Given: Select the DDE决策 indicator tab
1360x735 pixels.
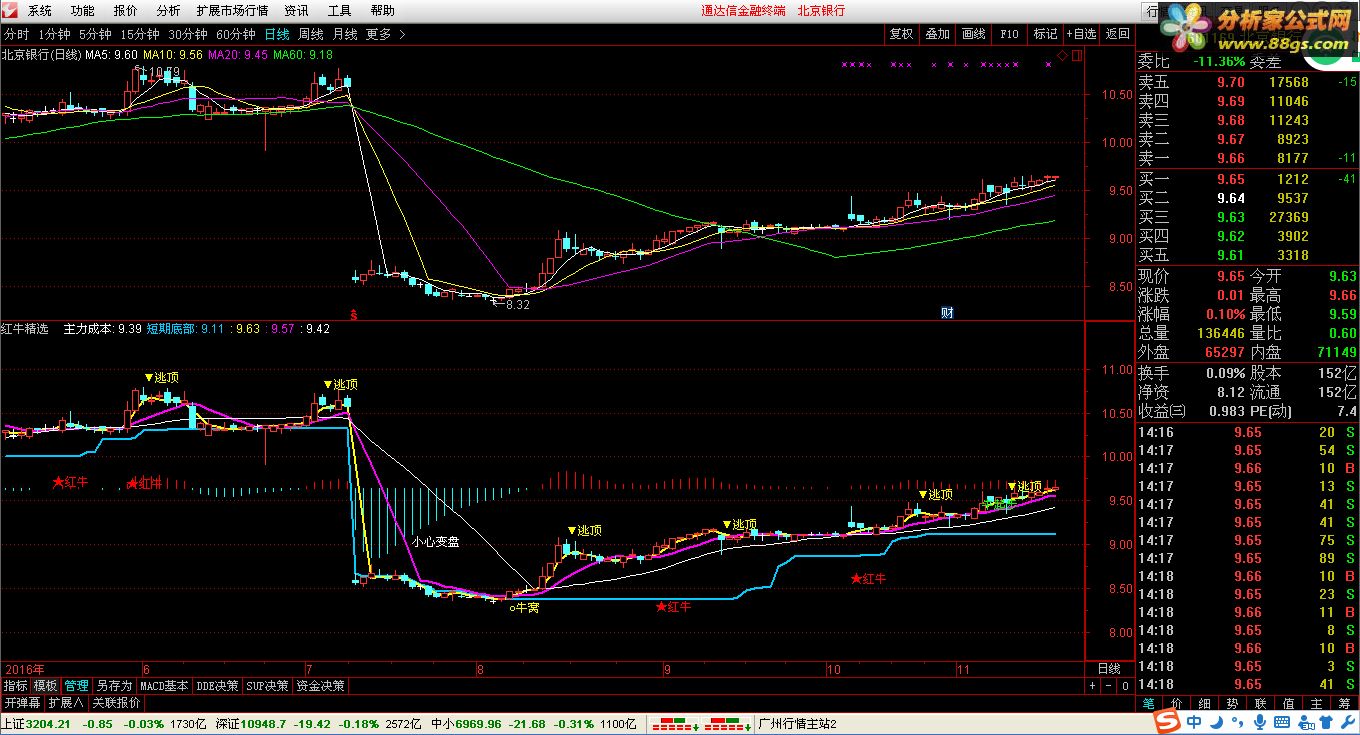Looking at the screenshot, I should pos(217,686).
